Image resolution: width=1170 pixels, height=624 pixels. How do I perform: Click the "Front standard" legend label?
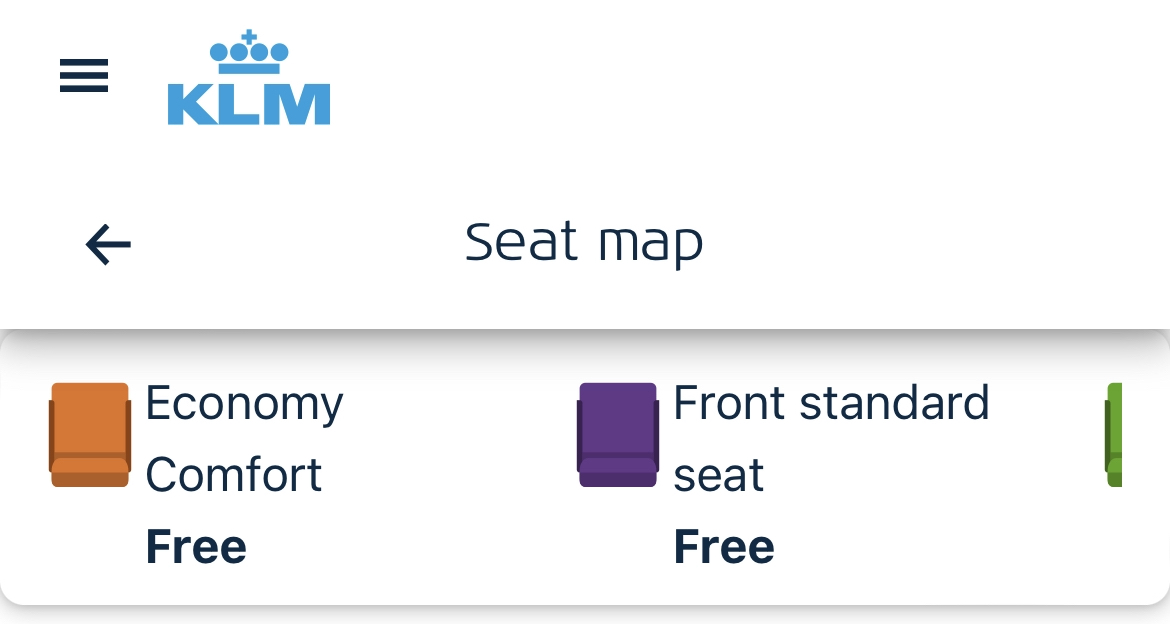tap(831, 404)
